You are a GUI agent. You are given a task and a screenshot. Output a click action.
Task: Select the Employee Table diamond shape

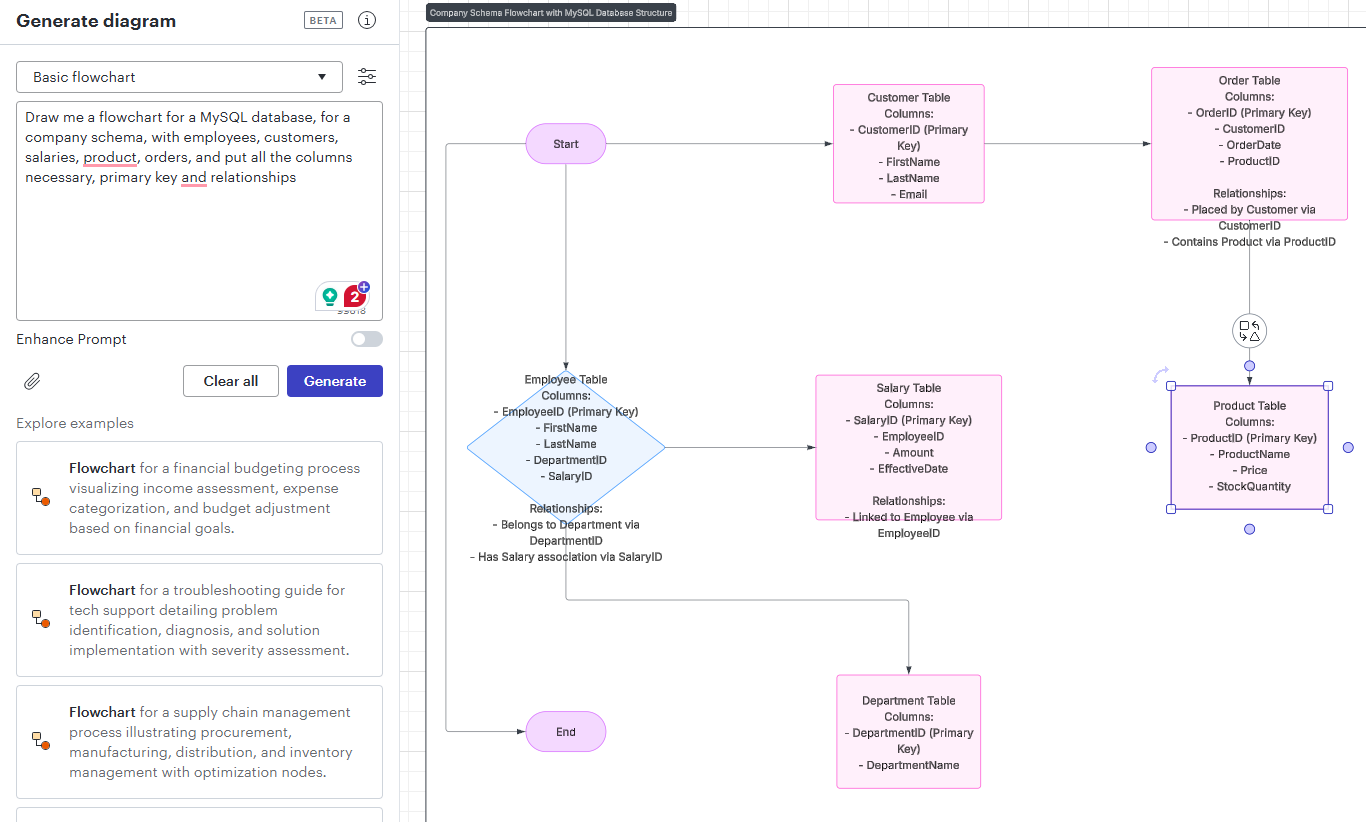click(566, 448)
